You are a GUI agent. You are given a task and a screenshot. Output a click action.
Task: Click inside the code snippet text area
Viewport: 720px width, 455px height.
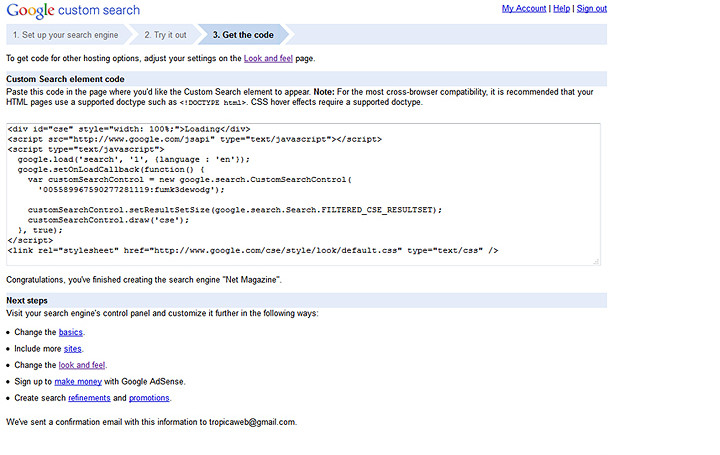point(303,194)
